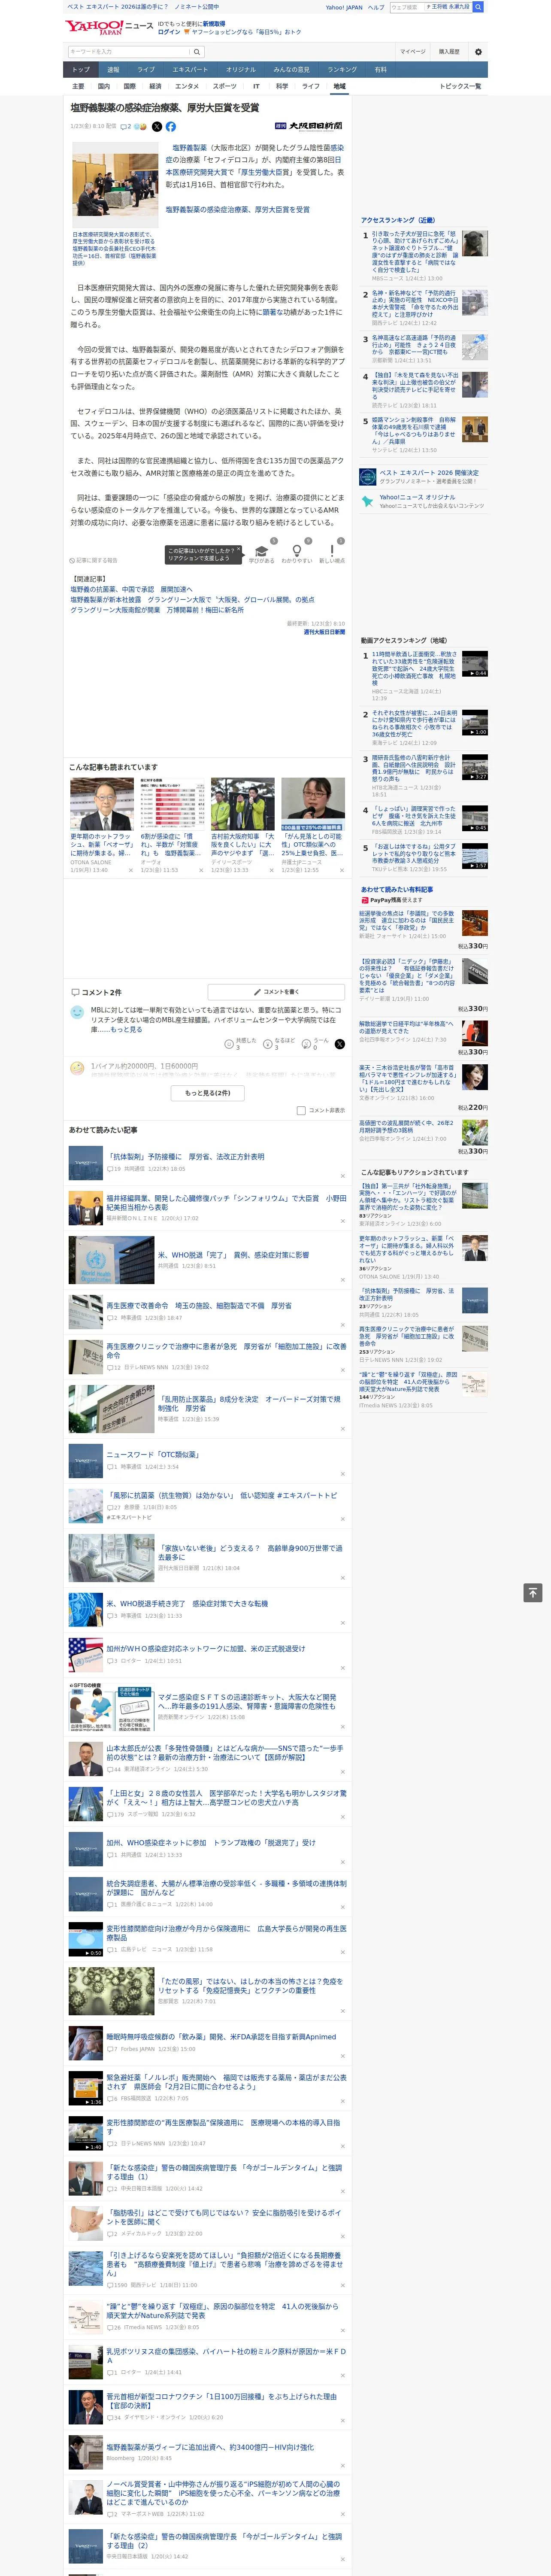The image size is (551, 2576).
Task: Click first commenter's blue avatar
Action: tap(77, 1013)
